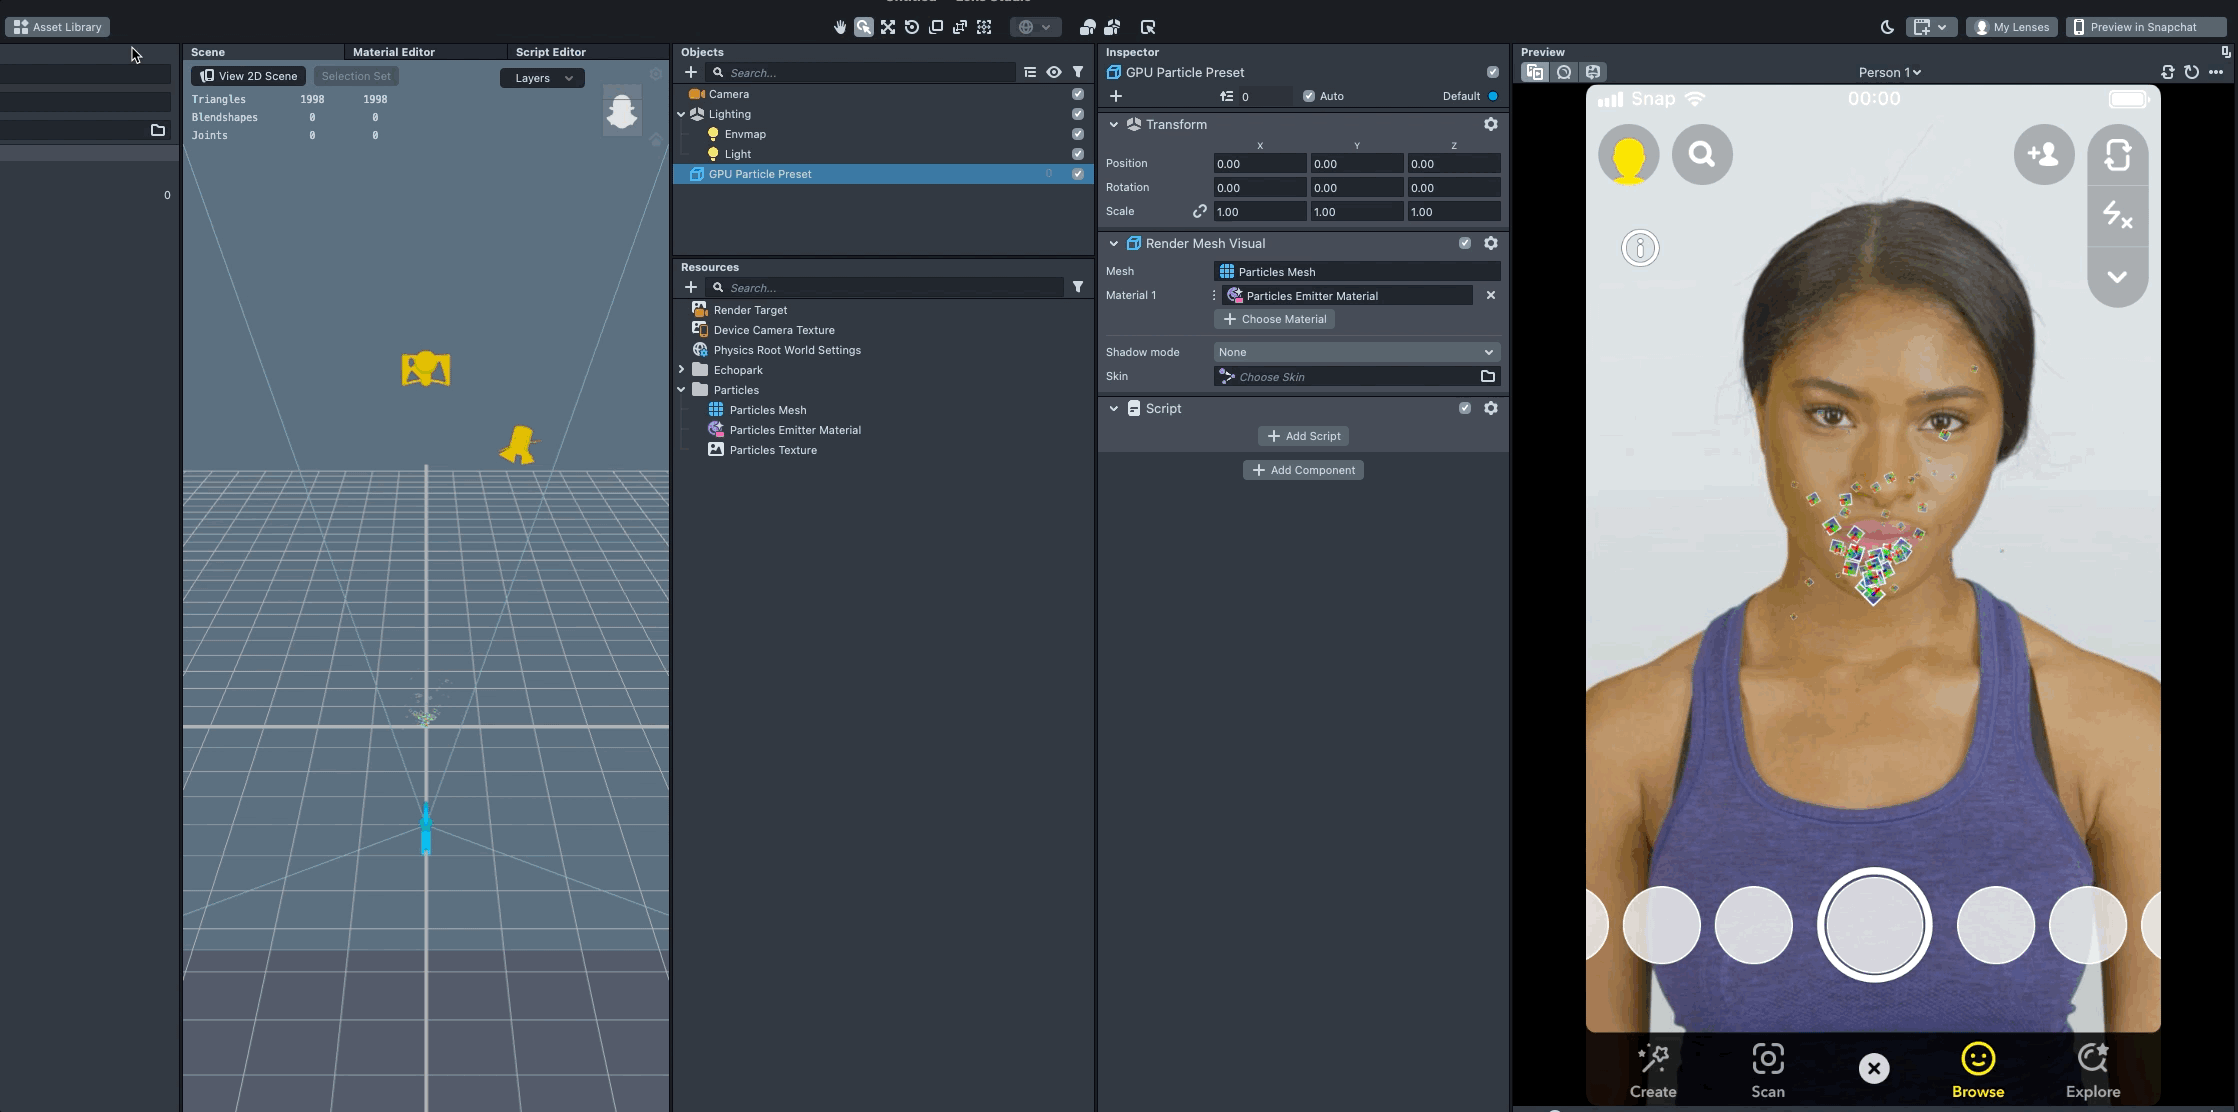Open Transform component settings gear

pos(1490,124)
